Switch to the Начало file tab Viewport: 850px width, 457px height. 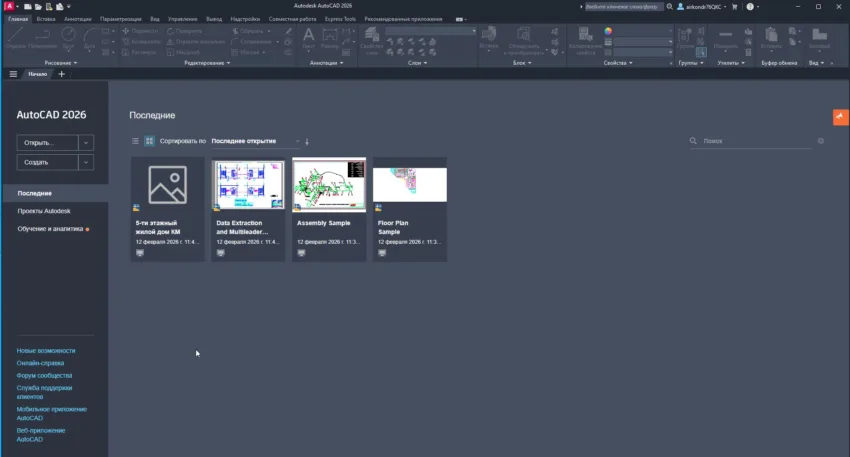37,74
